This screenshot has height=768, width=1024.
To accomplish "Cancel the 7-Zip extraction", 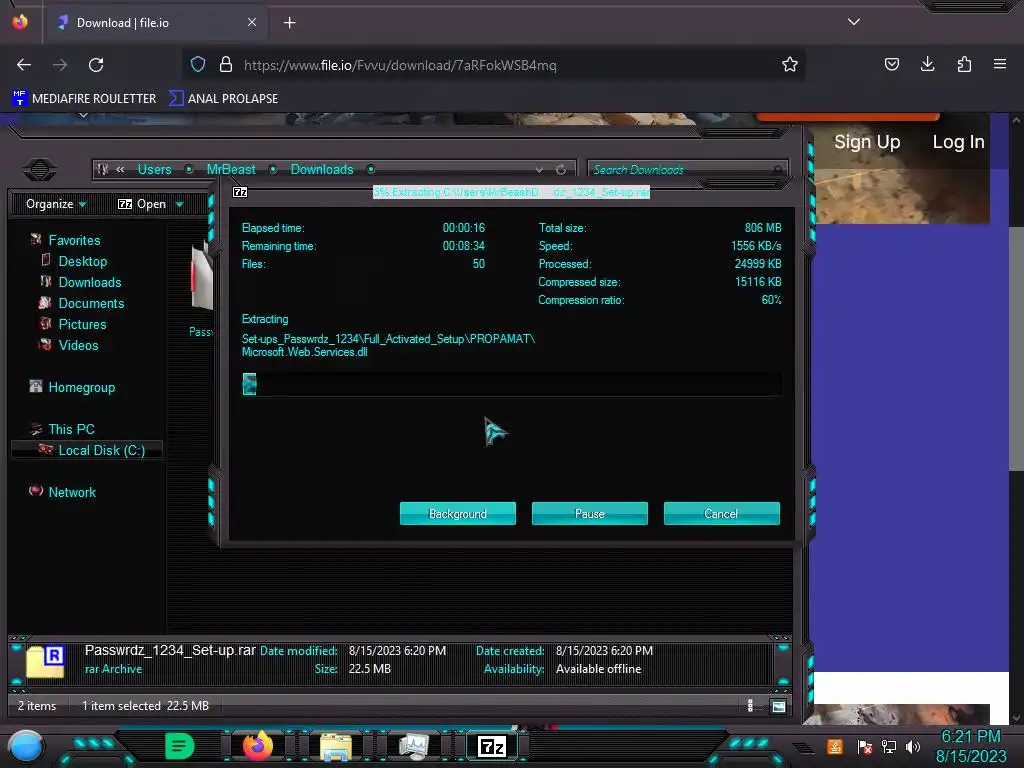I will click(722, 513).
